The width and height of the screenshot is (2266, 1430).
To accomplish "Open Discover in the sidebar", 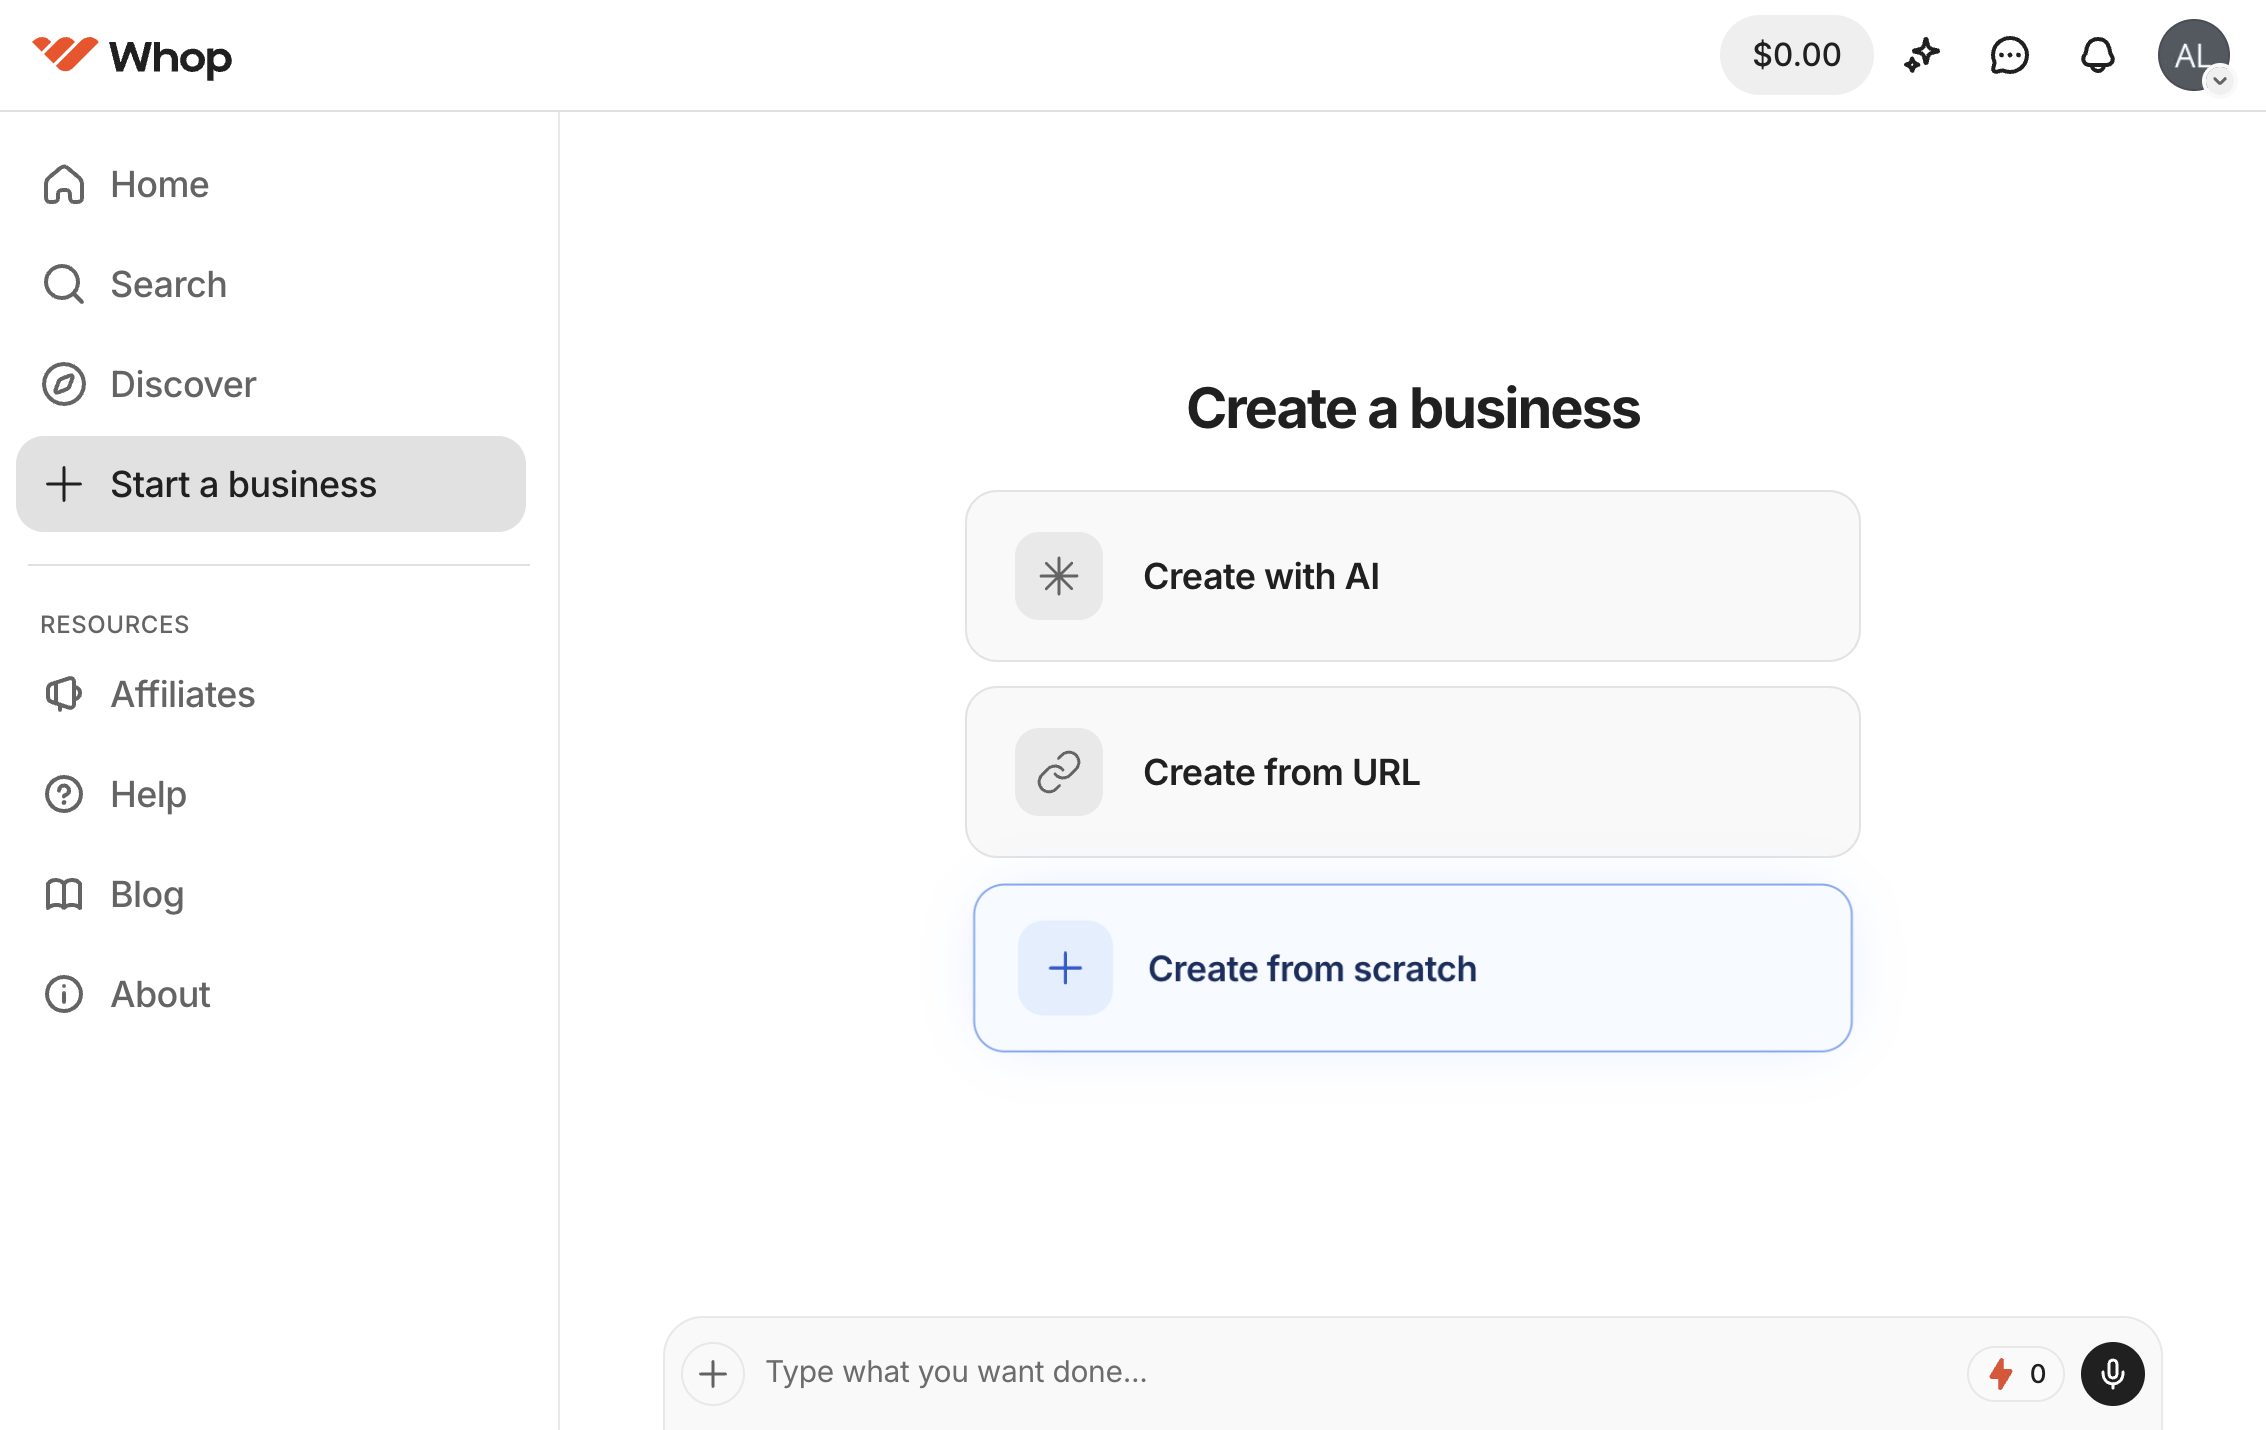I will [271, 384].
